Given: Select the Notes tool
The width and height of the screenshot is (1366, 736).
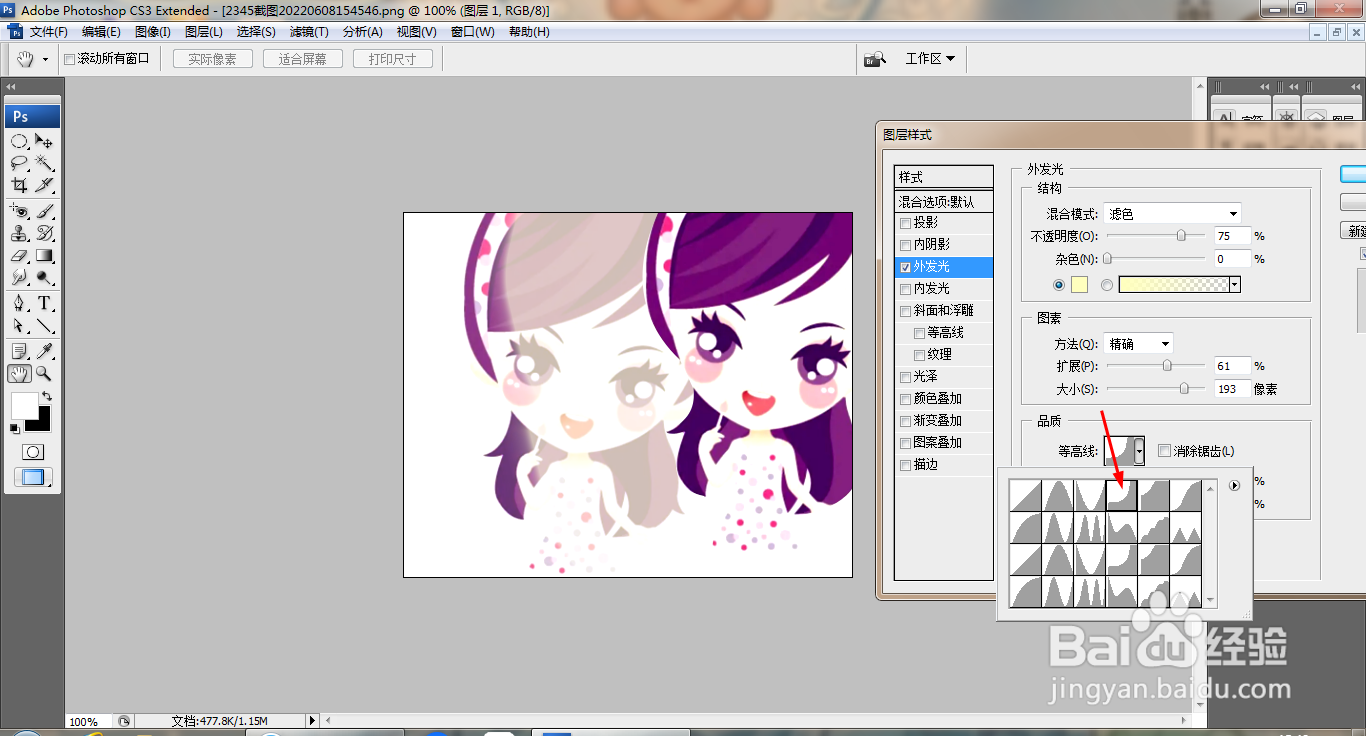Looking at the screenshot, I should coord(19,351).
